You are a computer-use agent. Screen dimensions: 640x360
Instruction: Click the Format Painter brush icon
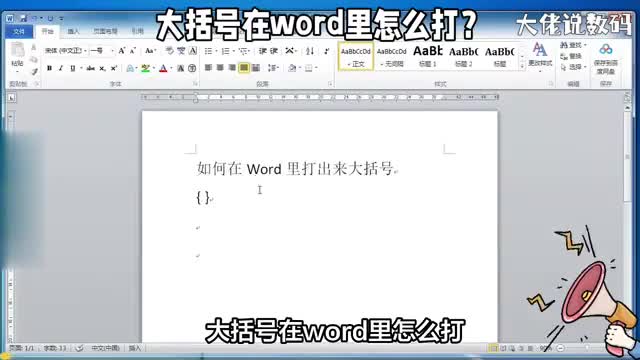[34, 72]
